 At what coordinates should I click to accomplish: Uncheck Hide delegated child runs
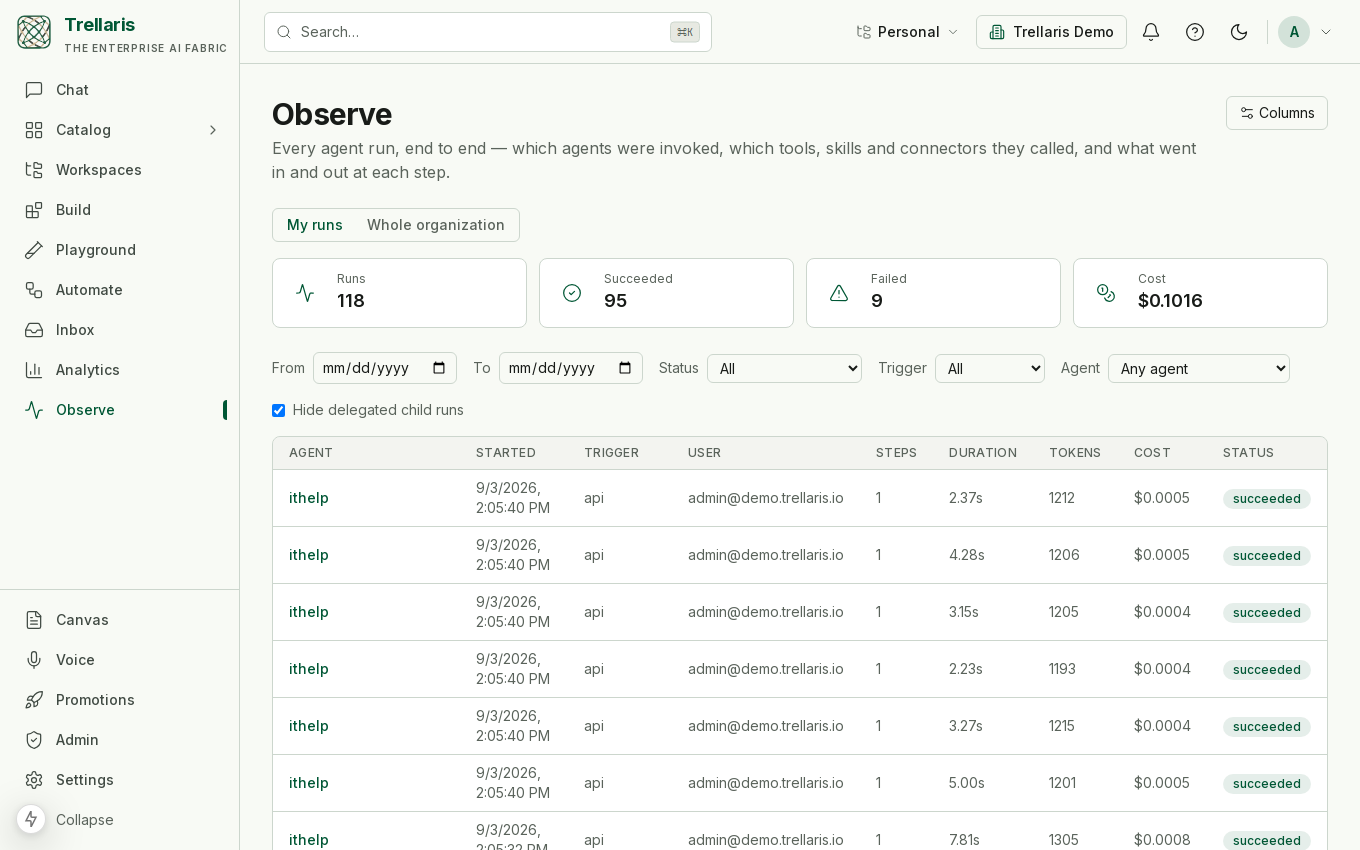click(278, 410)
